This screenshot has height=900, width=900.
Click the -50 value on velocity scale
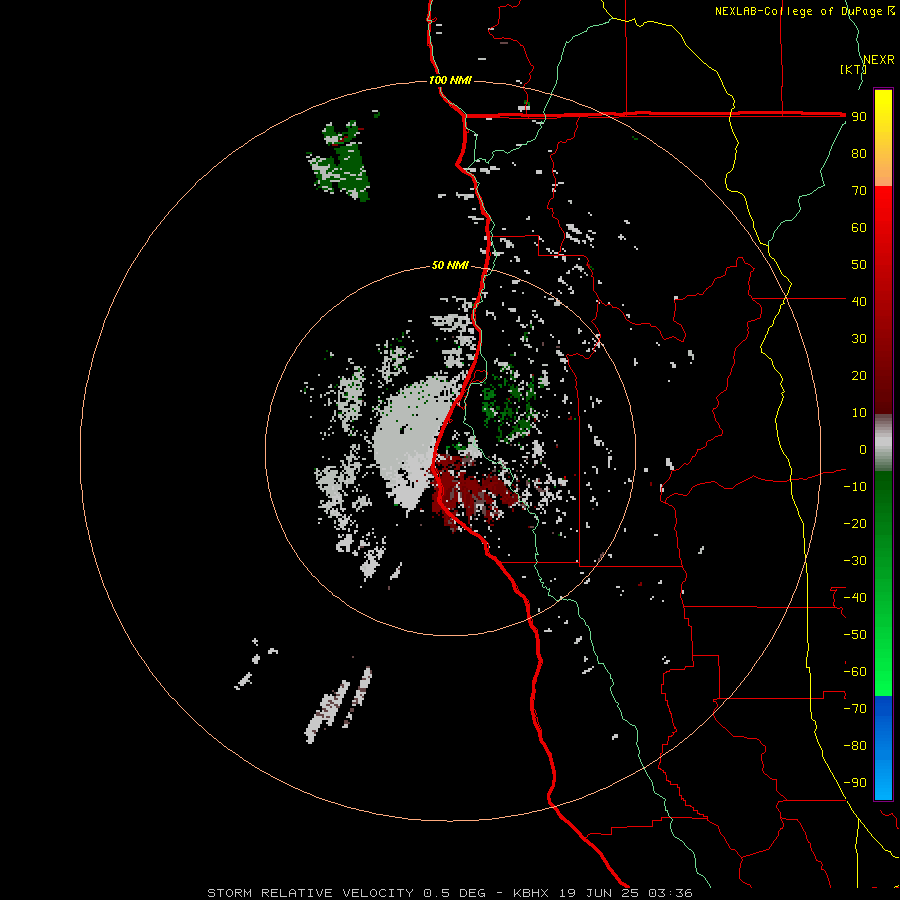coord(855,635)
